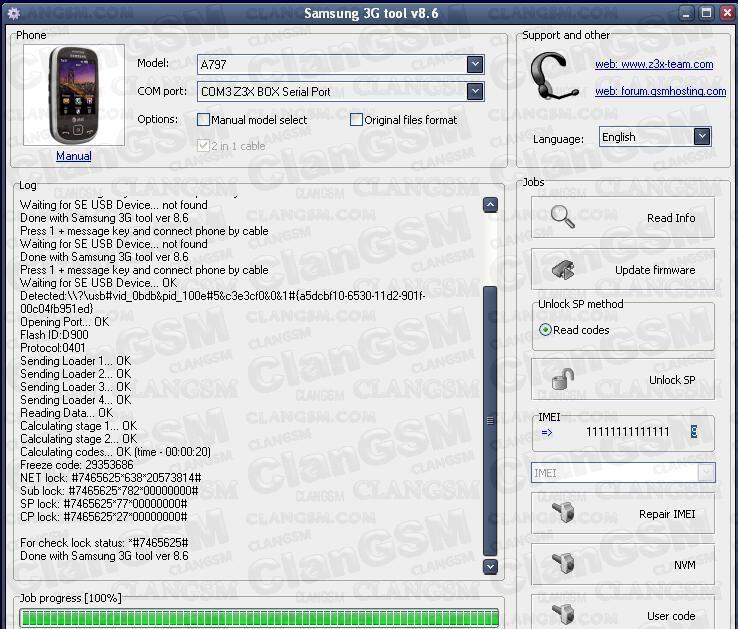Click the Update firmware icon
This screenshot has height=629, width=738.
[563, 270]
